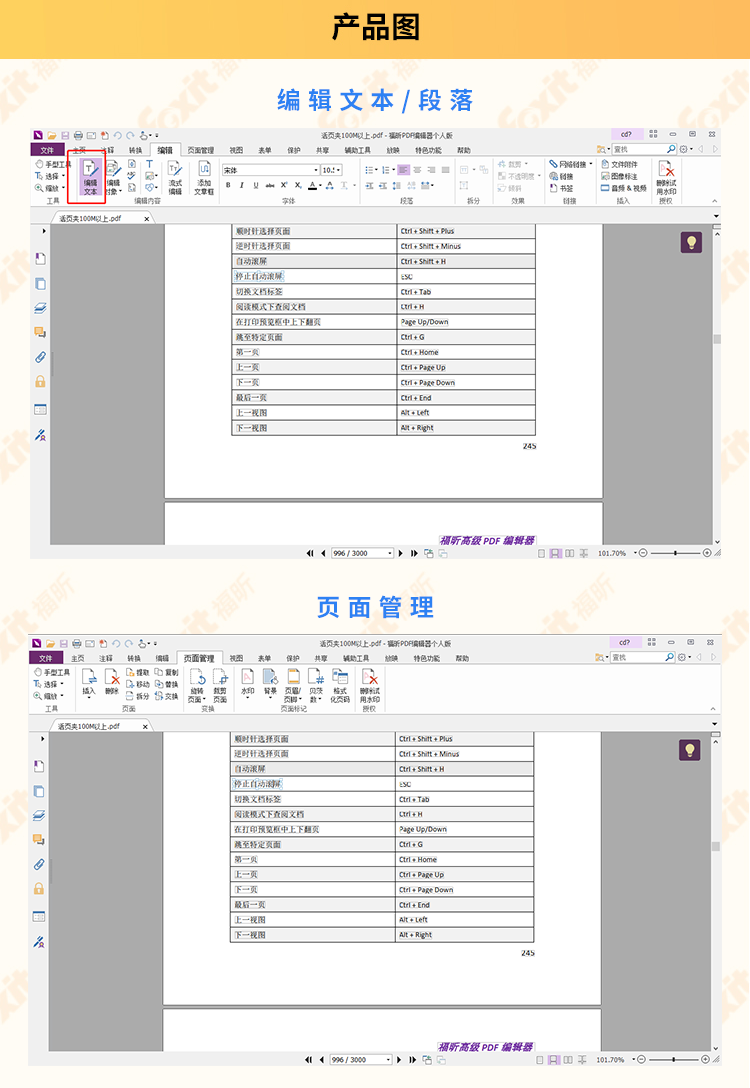Open Comments panel icon in upper left sidebar
The height and width of the screenshot is (1088, 750).
click(x=40, y=332)
